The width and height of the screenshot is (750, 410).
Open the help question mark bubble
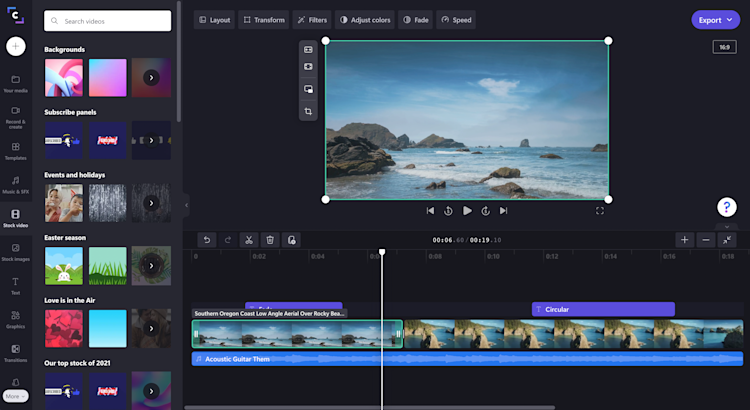[x=727, y=207]
